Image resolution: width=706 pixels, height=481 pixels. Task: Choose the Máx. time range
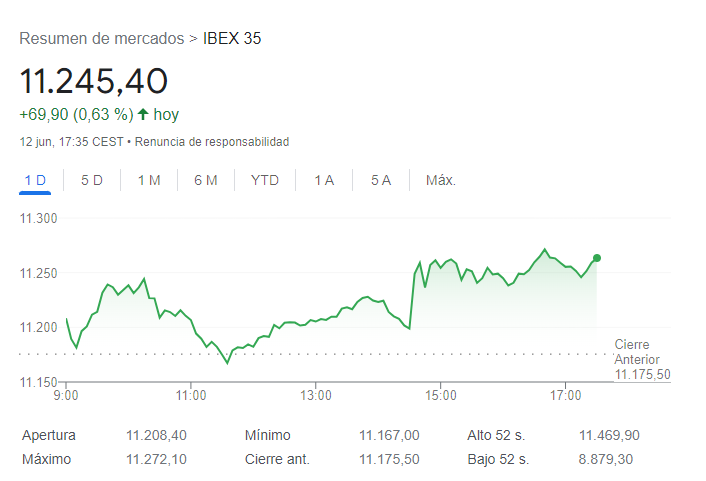[441, 181]
